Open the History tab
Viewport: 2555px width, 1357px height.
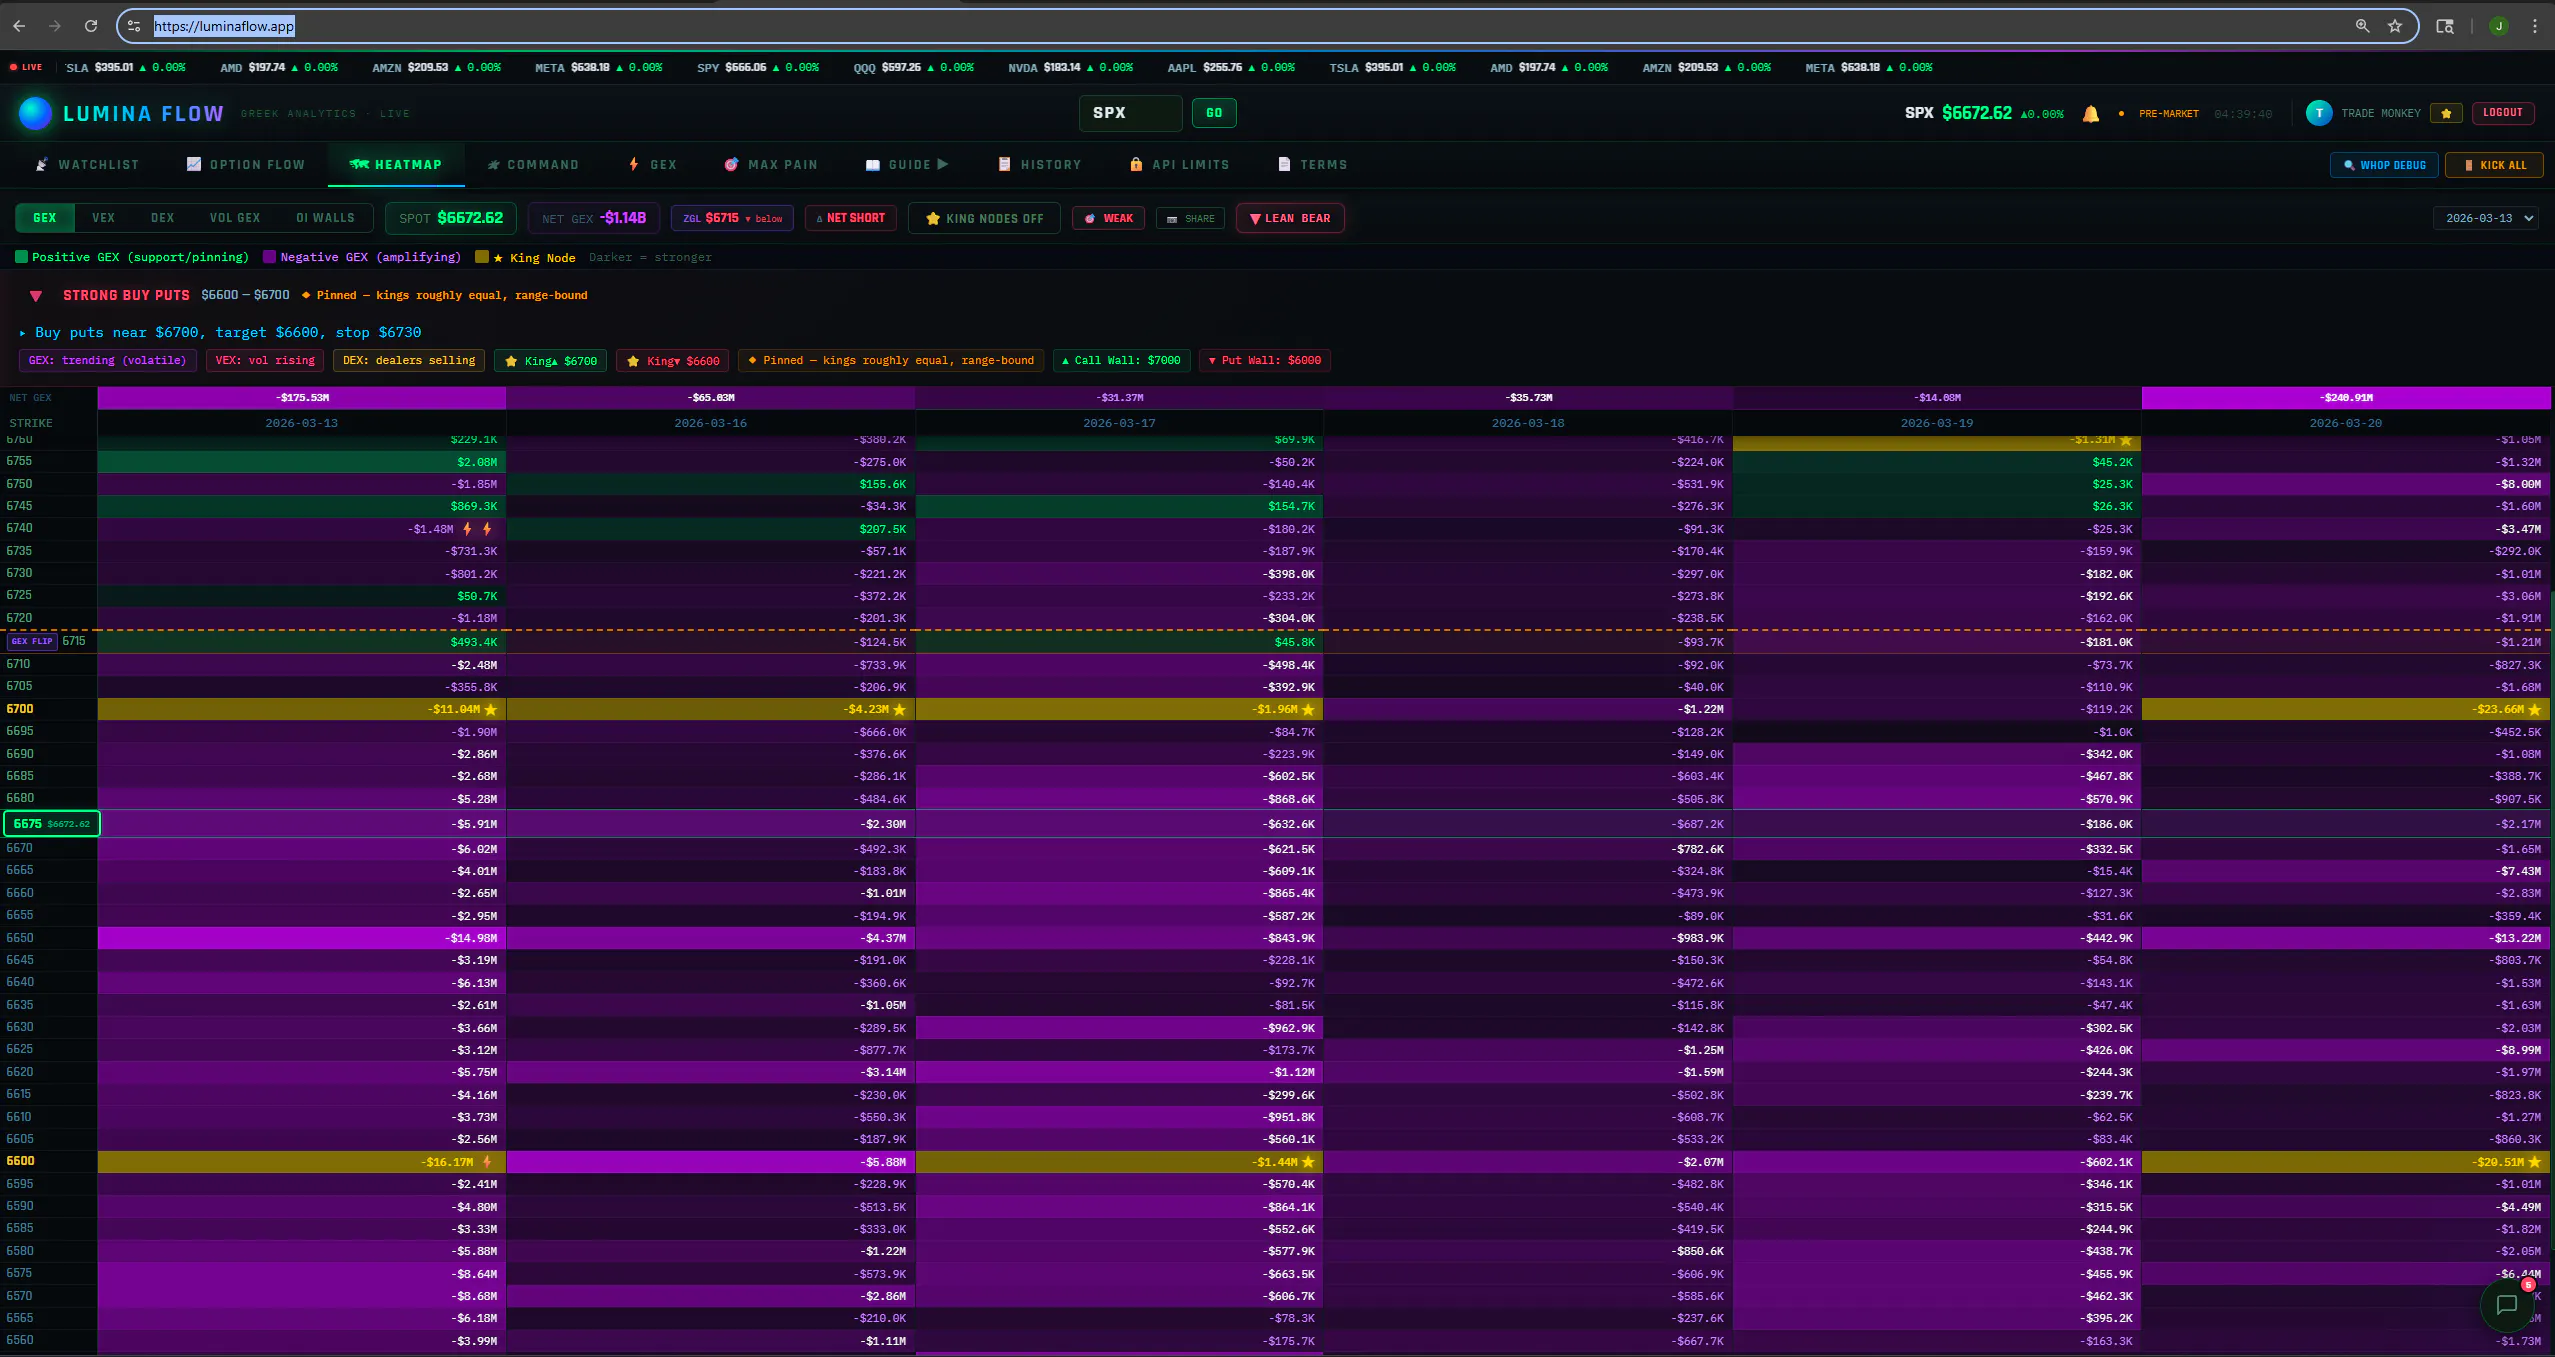(1040, 164)
